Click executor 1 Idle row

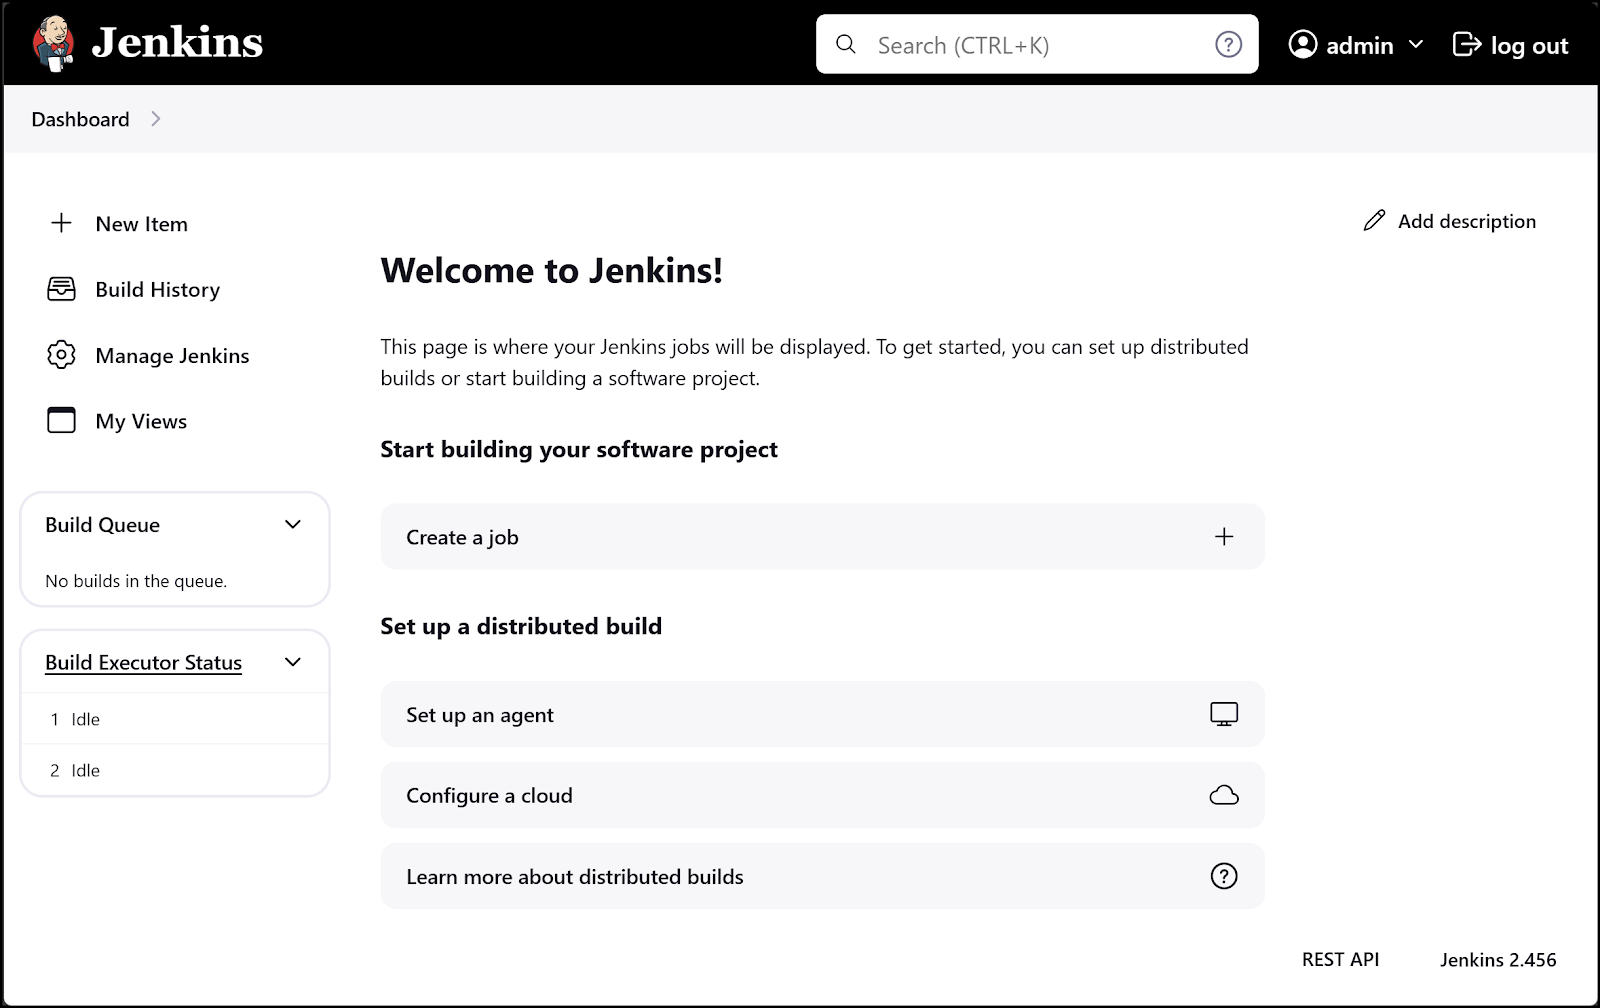pyautogui.click(x=175, y=719)
